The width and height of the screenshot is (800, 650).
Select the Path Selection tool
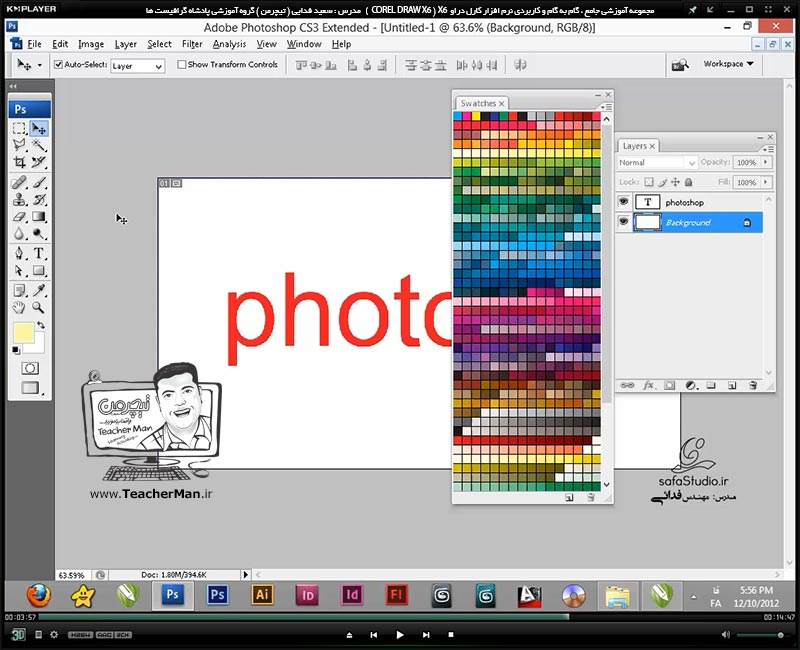(19, 270)
